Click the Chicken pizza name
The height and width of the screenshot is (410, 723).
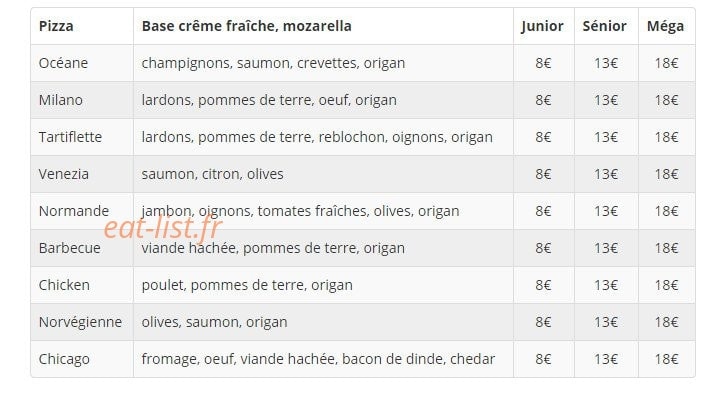pyautogui.click(x=64, y=285)
